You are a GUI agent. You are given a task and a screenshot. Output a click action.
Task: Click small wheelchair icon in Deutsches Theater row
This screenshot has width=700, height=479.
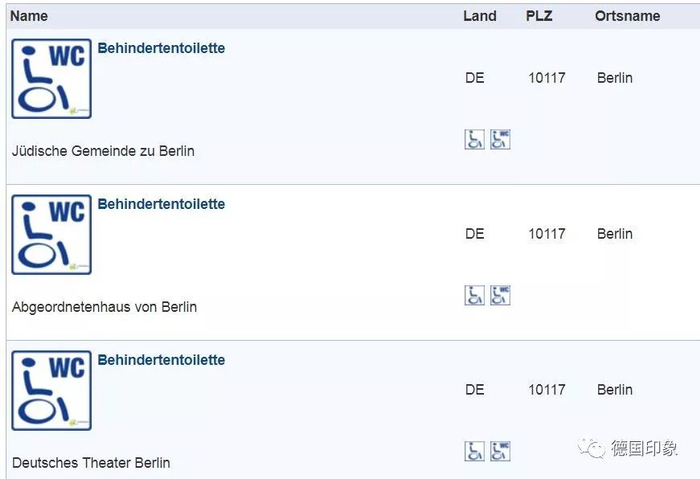coord(474,451)
